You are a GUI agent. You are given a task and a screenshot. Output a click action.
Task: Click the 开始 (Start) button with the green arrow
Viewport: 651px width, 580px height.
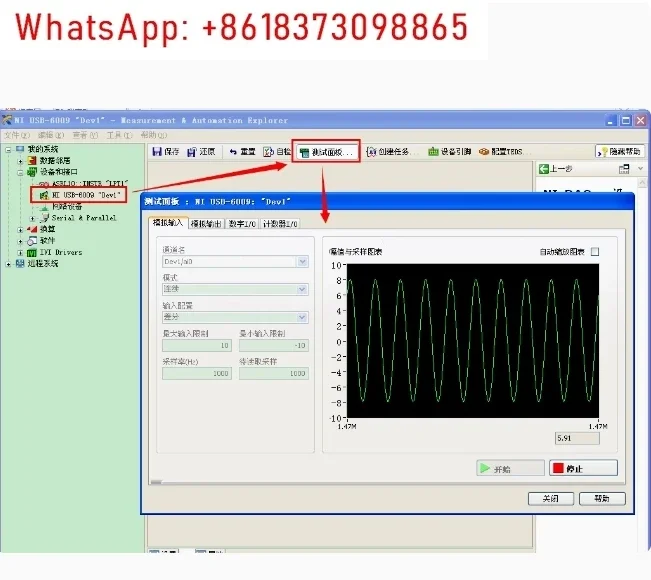[x=510, y=468]
